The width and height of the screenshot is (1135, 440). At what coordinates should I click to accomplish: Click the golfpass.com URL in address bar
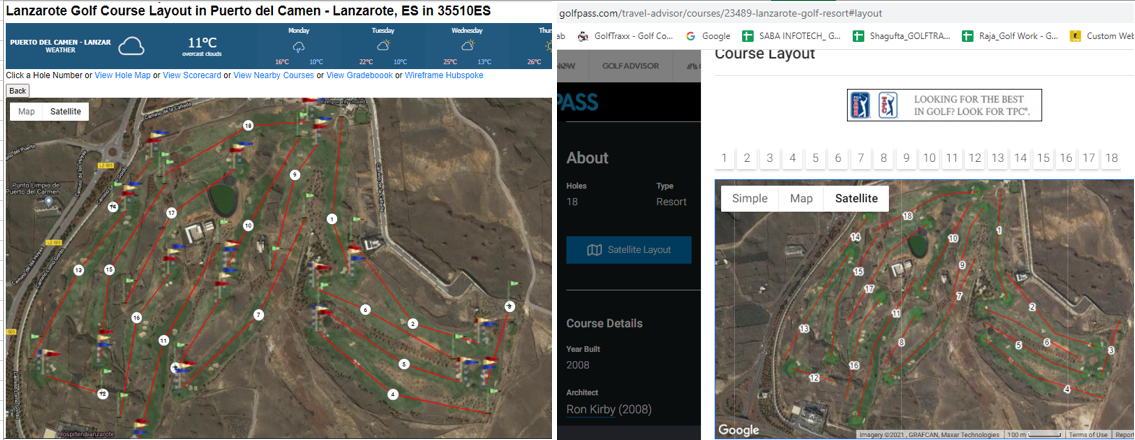[x=720, y=13]
